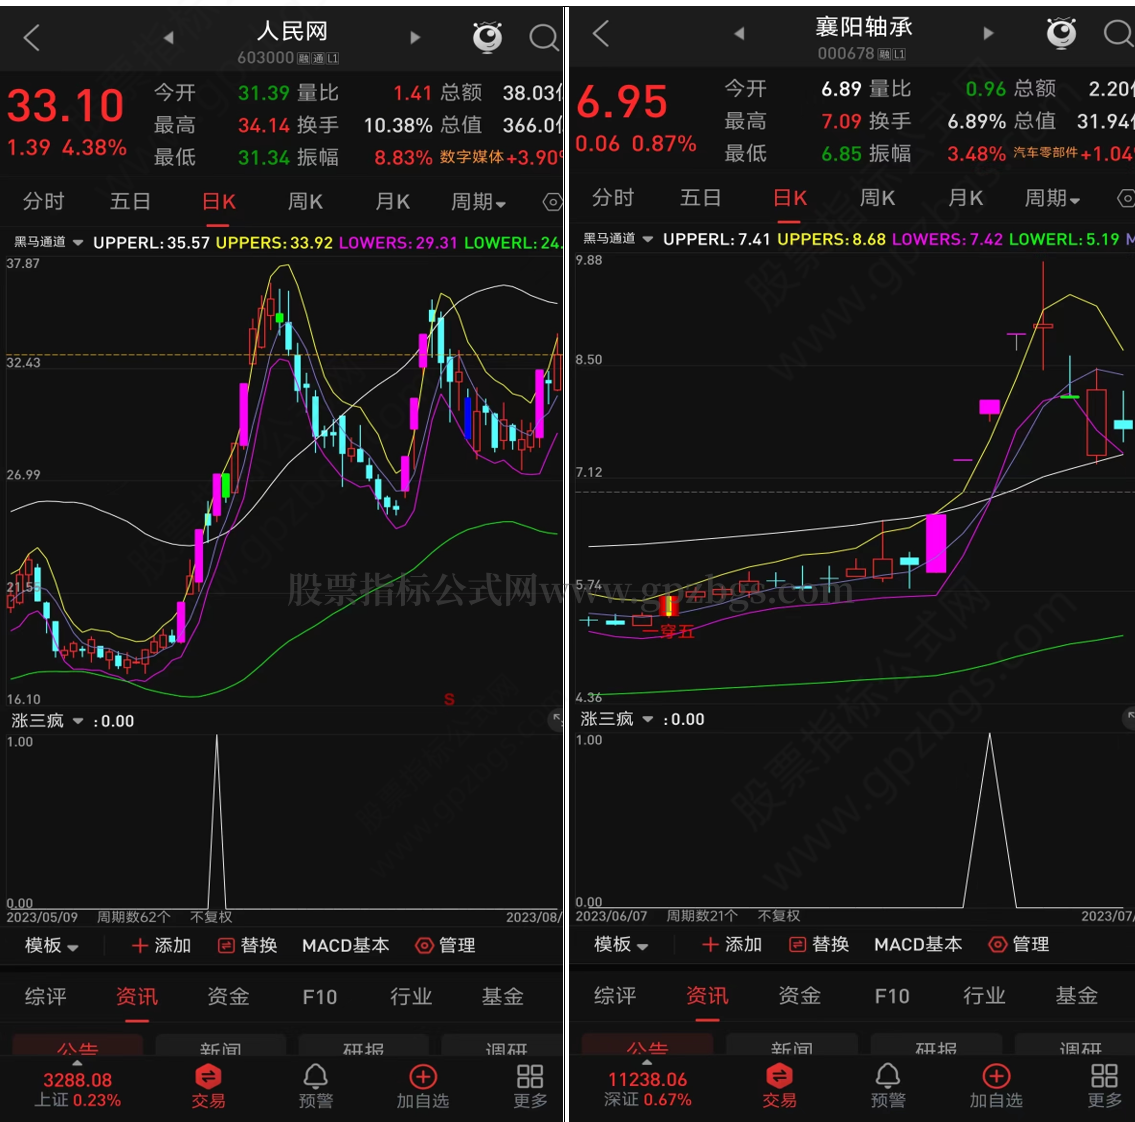This screenshot has width=1135, height=1122.
Task: Click 管理 button on 襄阳轴承 panel
Action: click(1018, 944)
